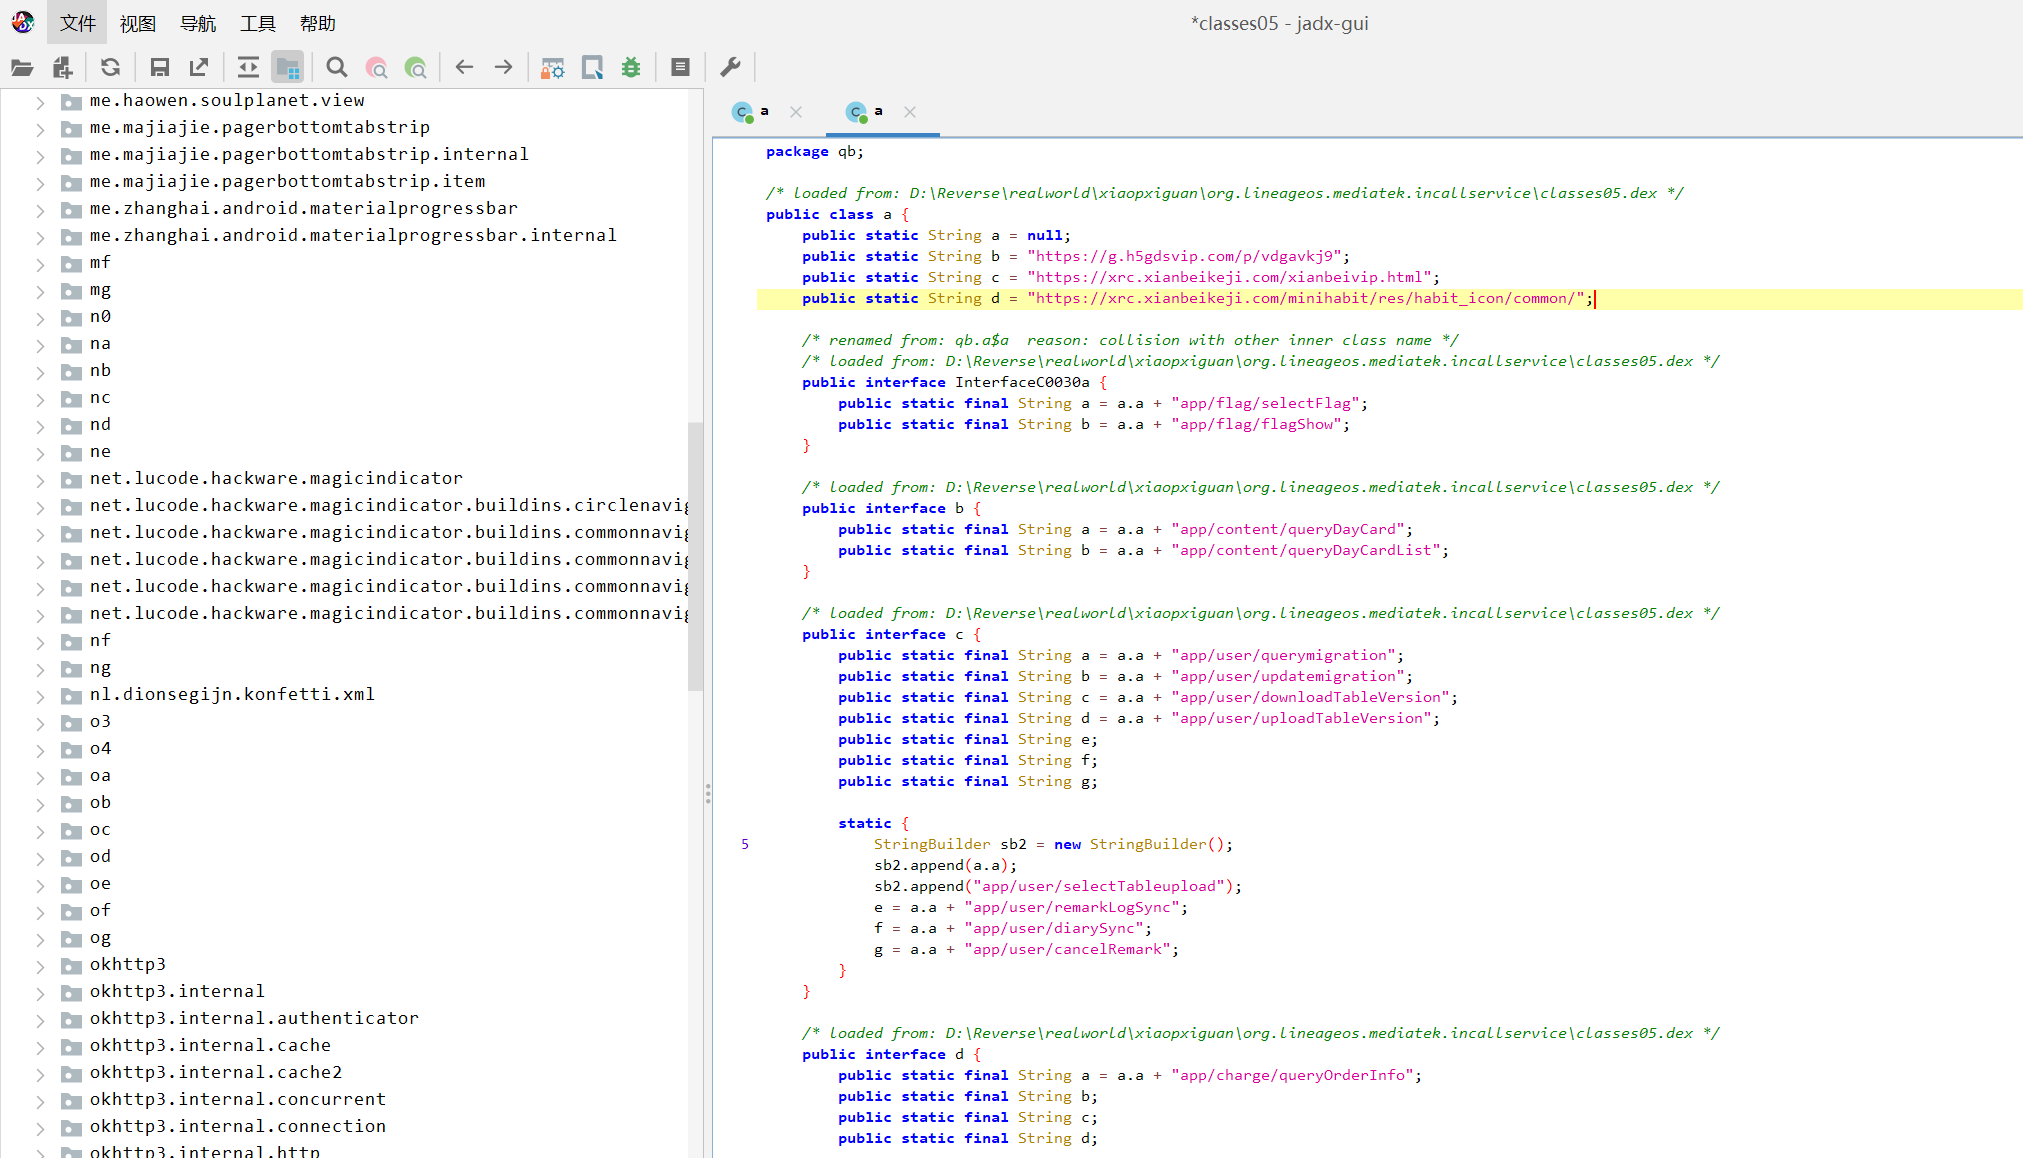Navigate back with the left arrow
The height and width of the screenshot is (1158, 2023).
coord(464,67)
